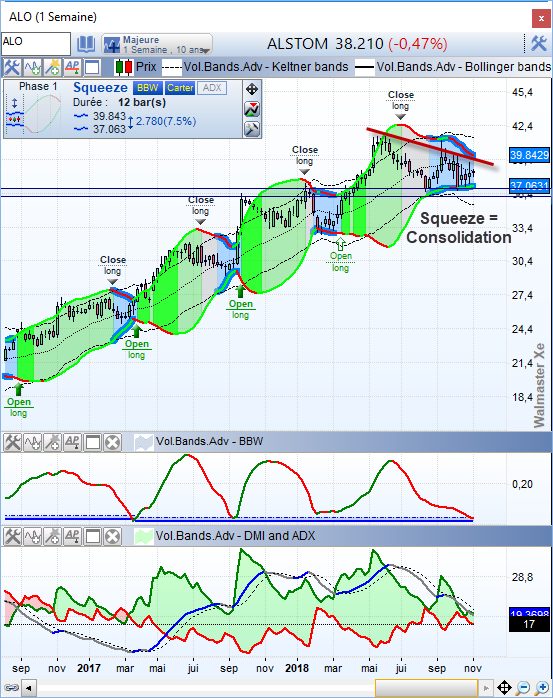553x698 pixels.
Task: Click the move handle of Squeeze panel
Action: (x=252, y=89)
